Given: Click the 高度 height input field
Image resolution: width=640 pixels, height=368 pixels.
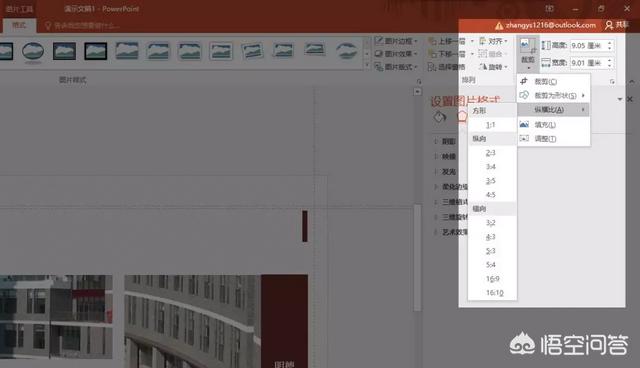Looking at the screenshot, I should point(591,46).
